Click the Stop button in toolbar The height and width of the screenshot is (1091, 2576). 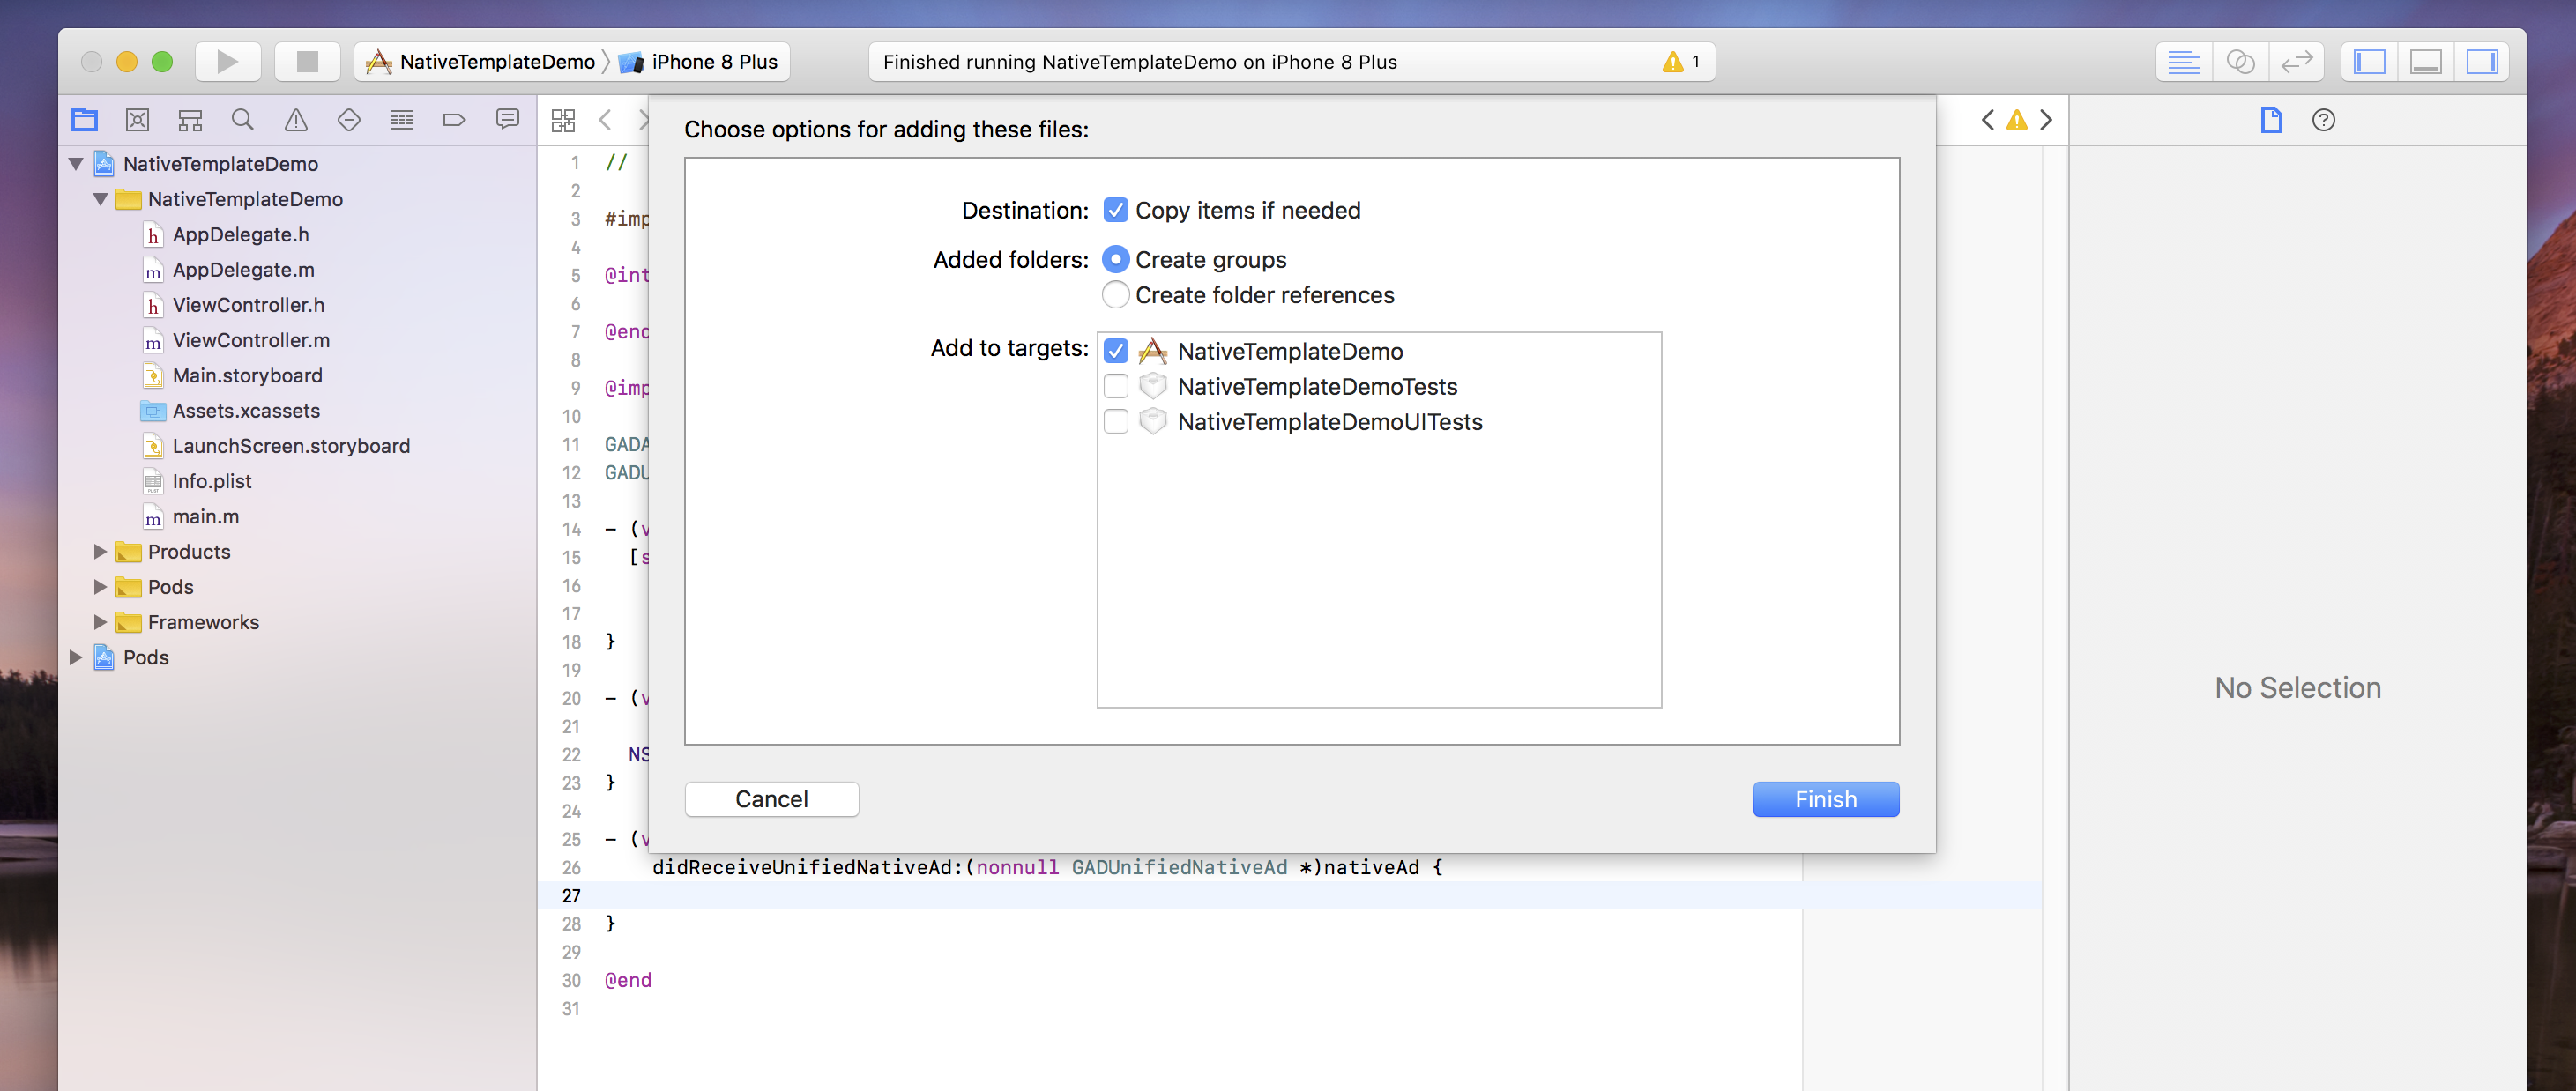point(307,62)
